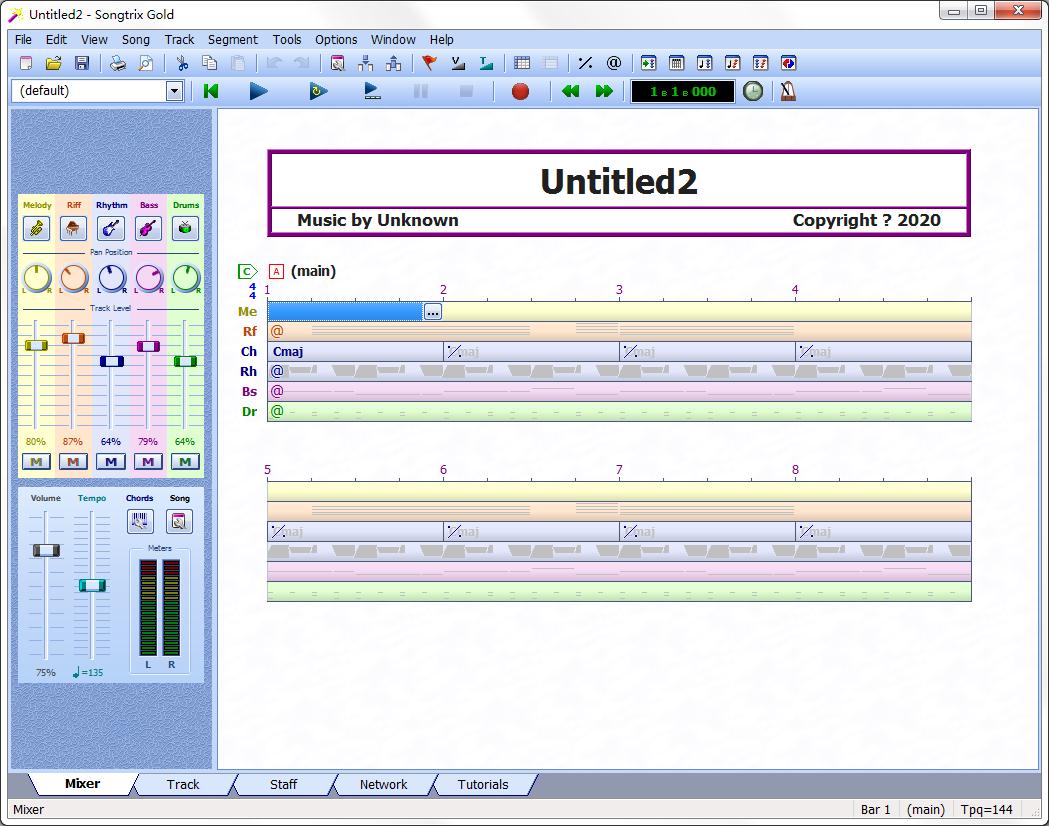Click the red Record button
The height and width of the screenshot is (826, 1049).
click(520, 91)
